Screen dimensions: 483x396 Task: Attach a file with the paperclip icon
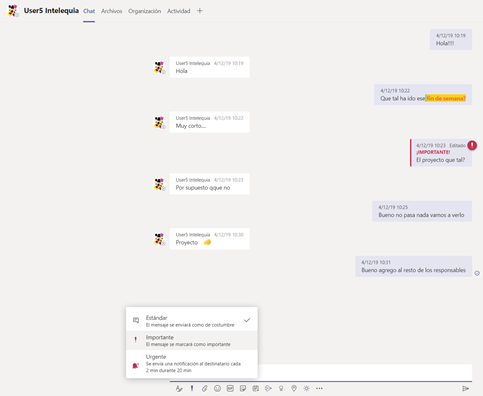tap(204, 388)
